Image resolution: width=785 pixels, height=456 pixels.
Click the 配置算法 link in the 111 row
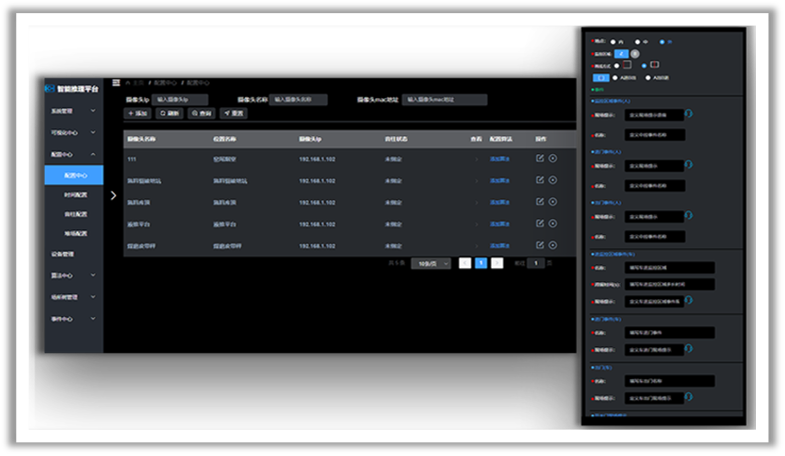tap(499, 159)
